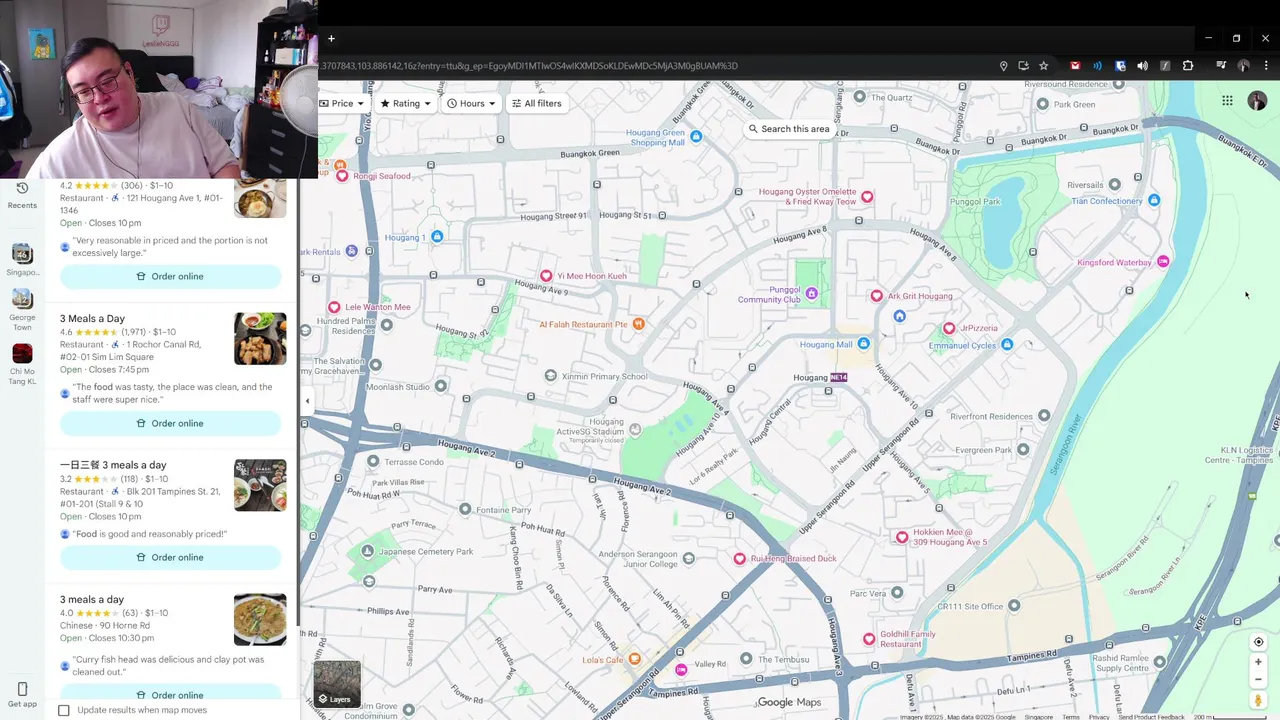Open the Rating filter dropdown
Image resolution: width=1280 pixels, height=720 pixels.
405,103
